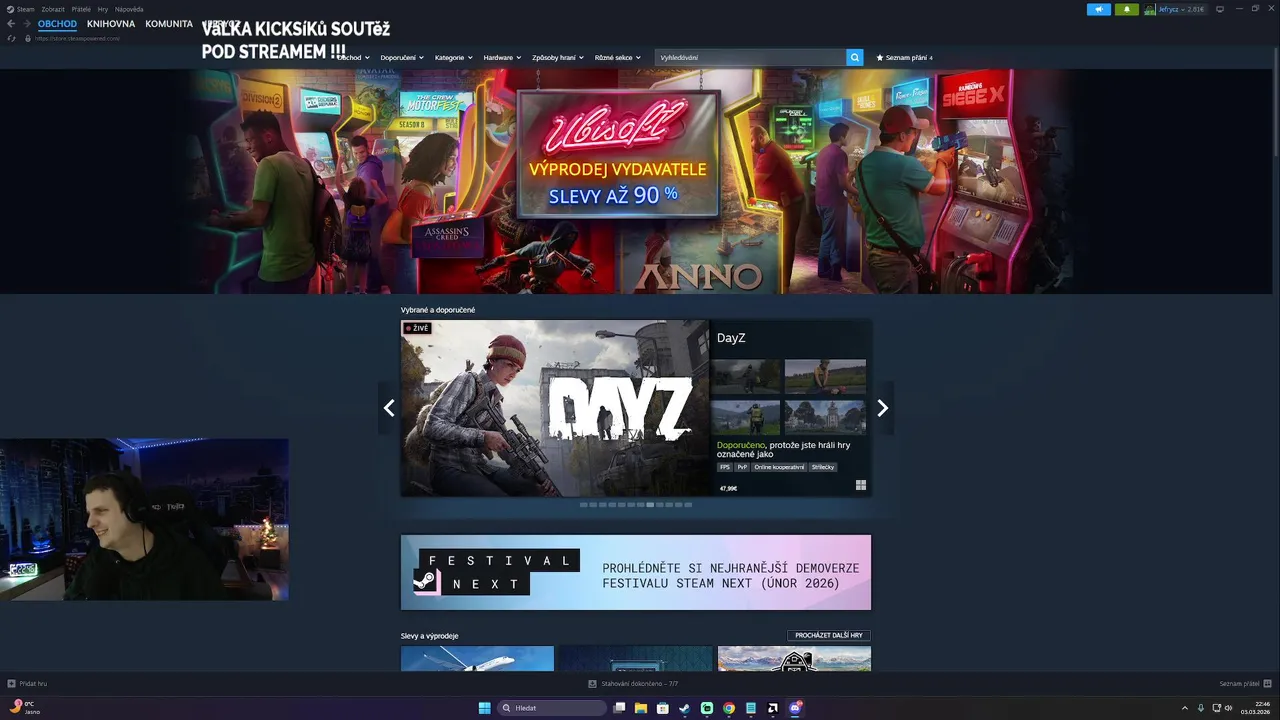Expand the Hardware dropdown
This screenshot has height=720, width=1280.
click(502, 58)
